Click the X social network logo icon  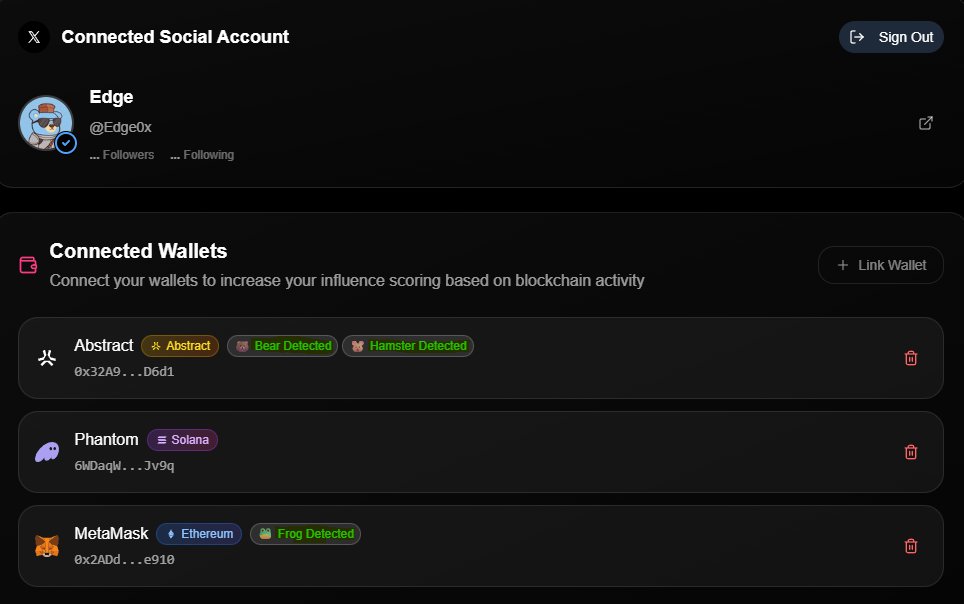pos(34,37)
